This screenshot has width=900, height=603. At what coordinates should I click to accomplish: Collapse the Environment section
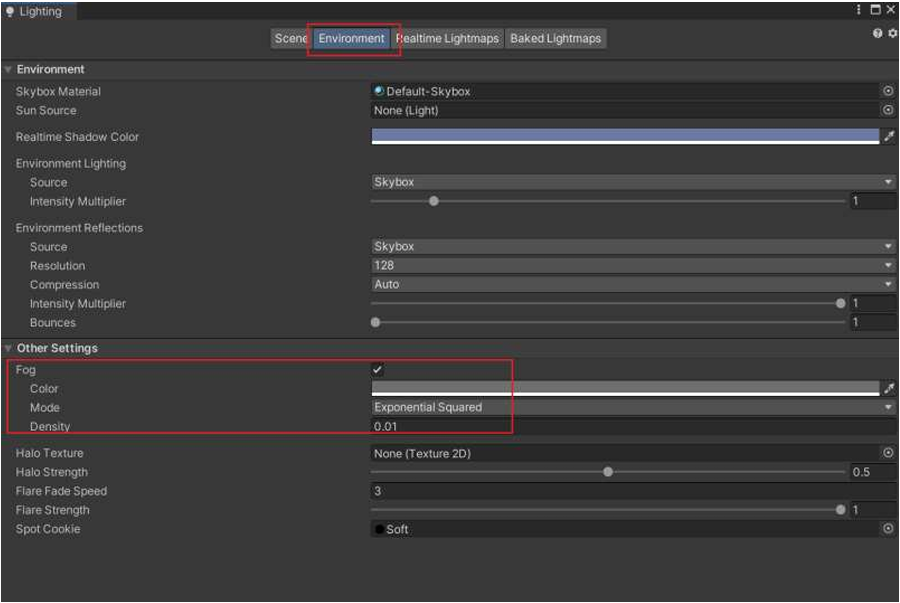click(x=8, y=69)
